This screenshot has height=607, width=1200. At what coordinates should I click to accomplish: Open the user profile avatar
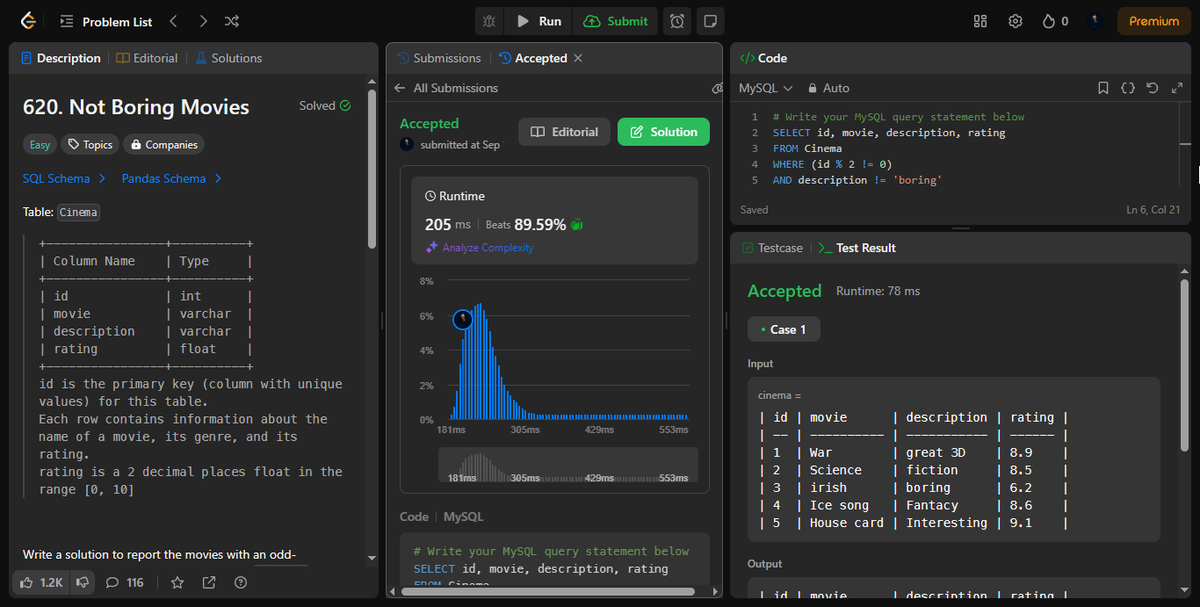point(1096,21)
